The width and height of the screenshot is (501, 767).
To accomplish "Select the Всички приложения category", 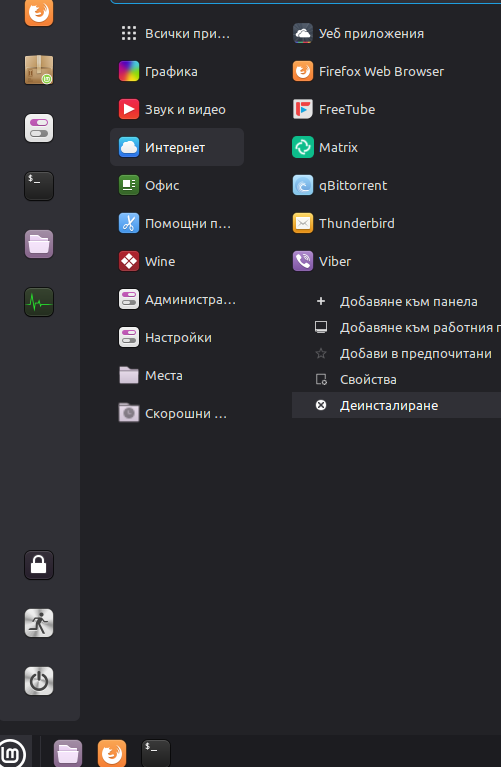I will 177,34.
